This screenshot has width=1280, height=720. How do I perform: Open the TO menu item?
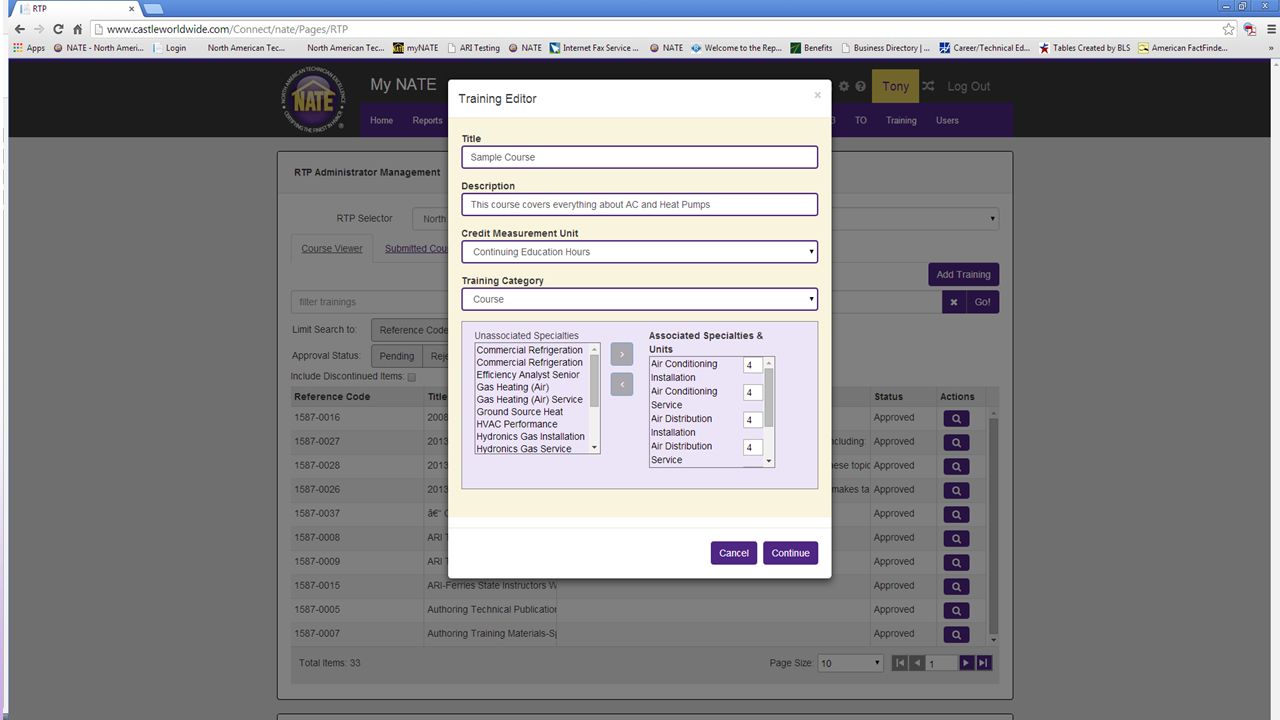point(860,120)
